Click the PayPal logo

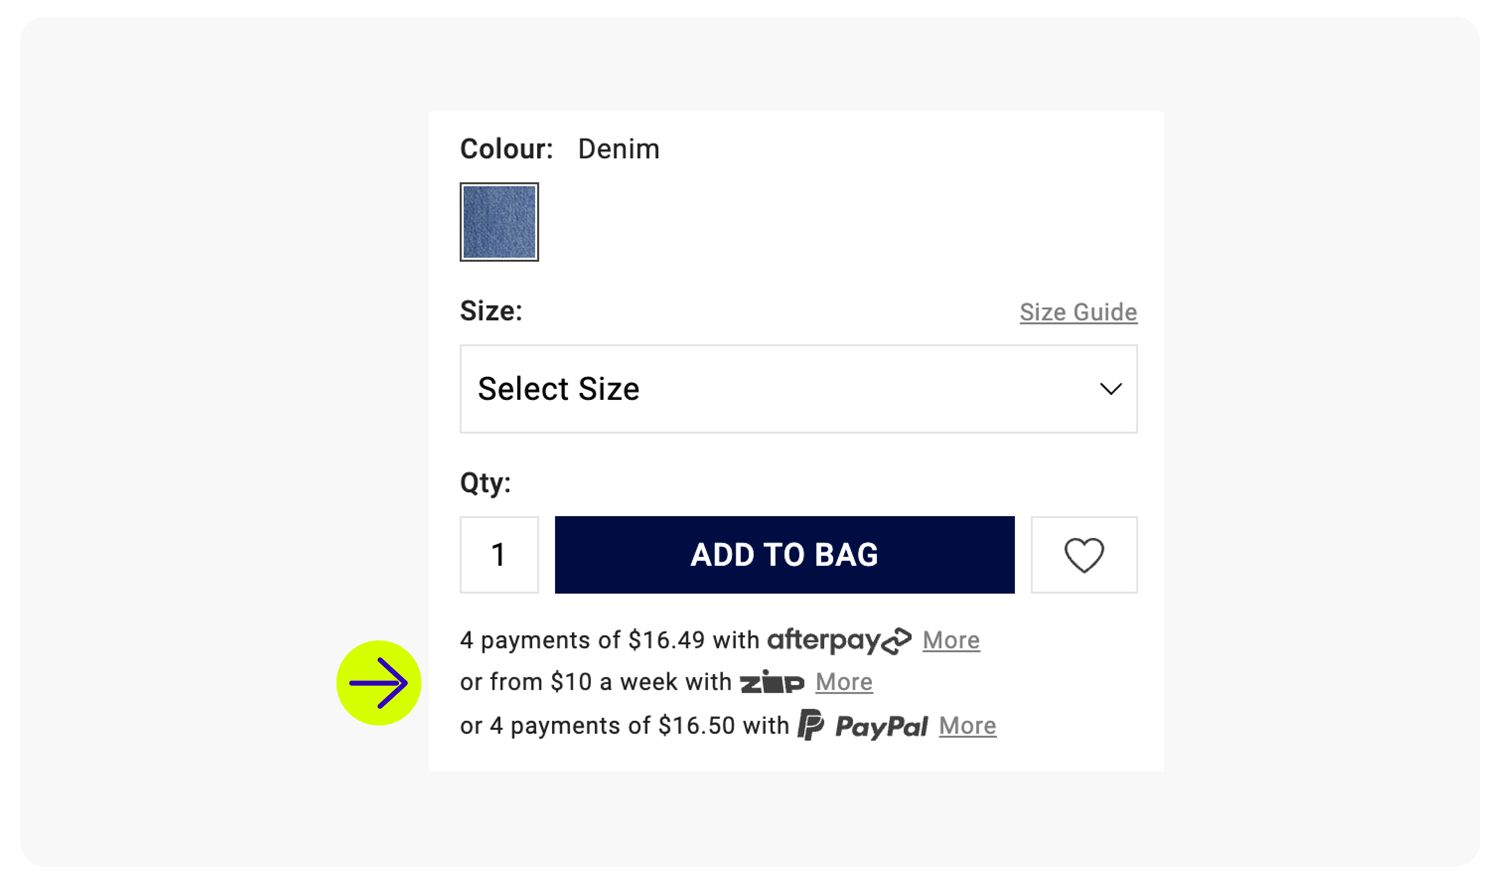pos(863,725)
